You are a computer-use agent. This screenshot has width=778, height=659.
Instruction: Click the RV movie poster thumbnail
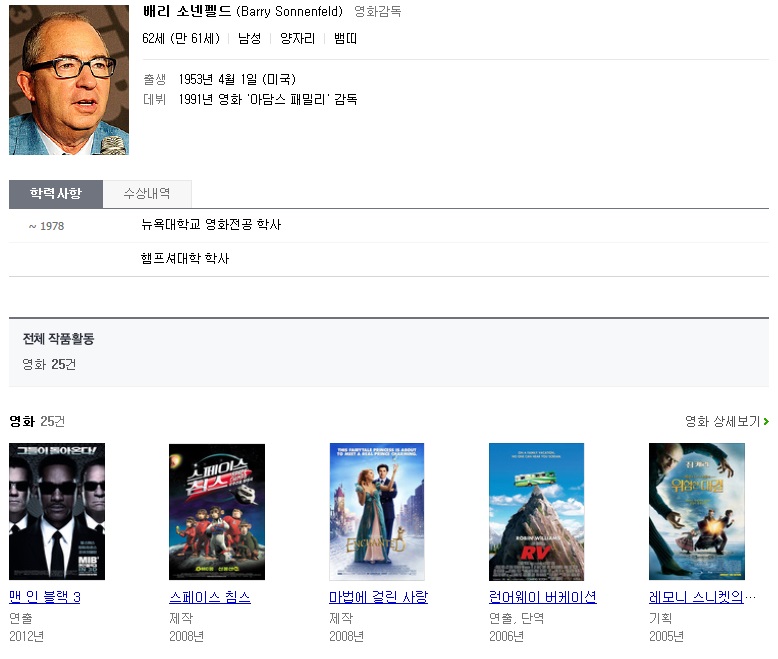[x=536, y=511]
